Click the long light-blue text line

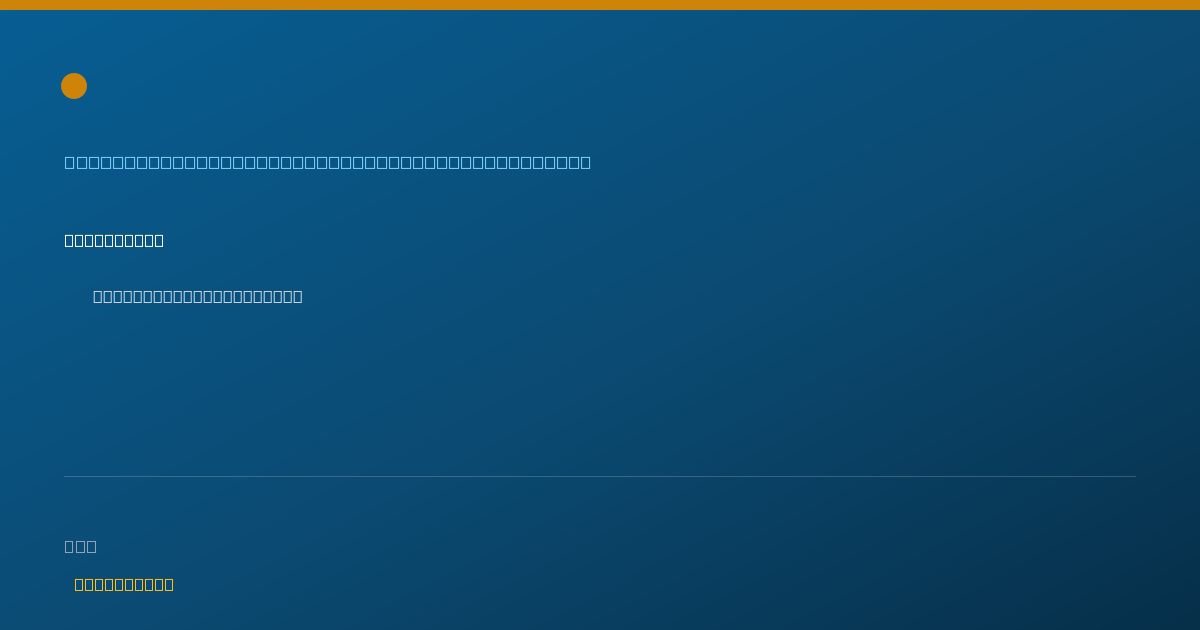click(x=327, y=162)
